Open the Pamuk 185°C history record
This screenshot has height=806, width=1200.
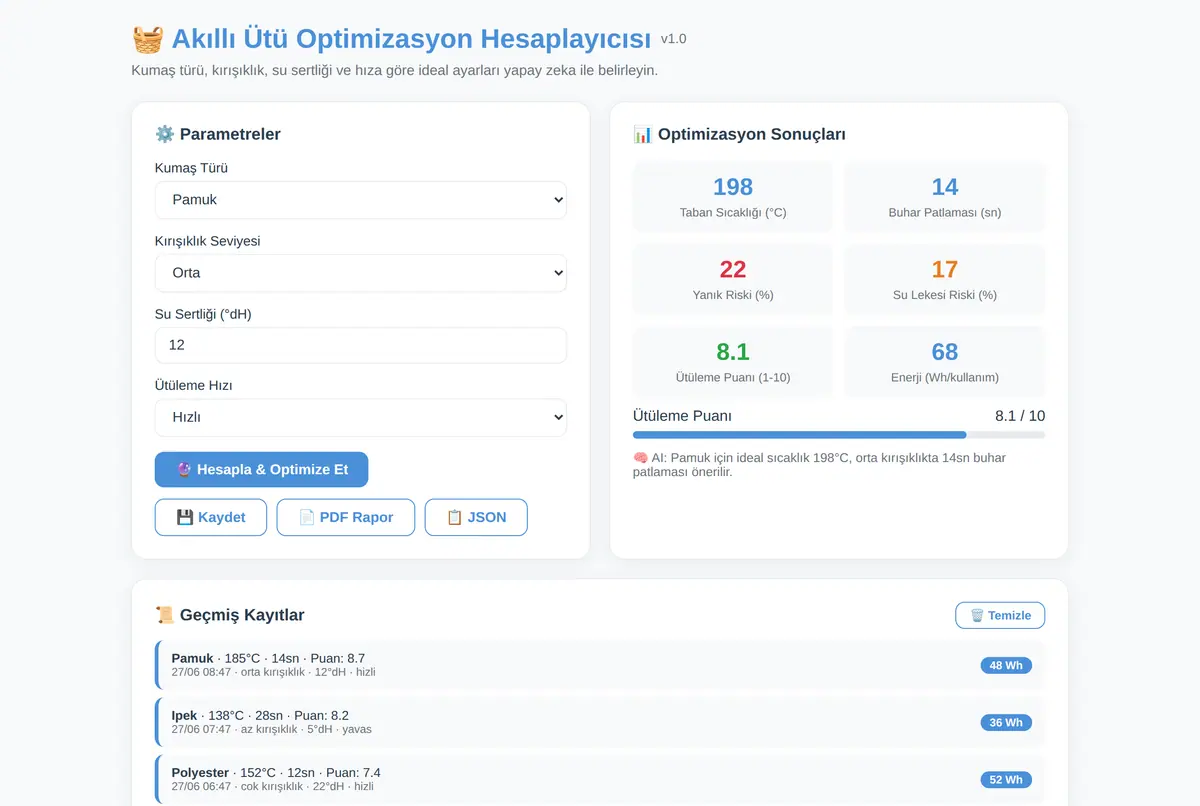(600, 665)
